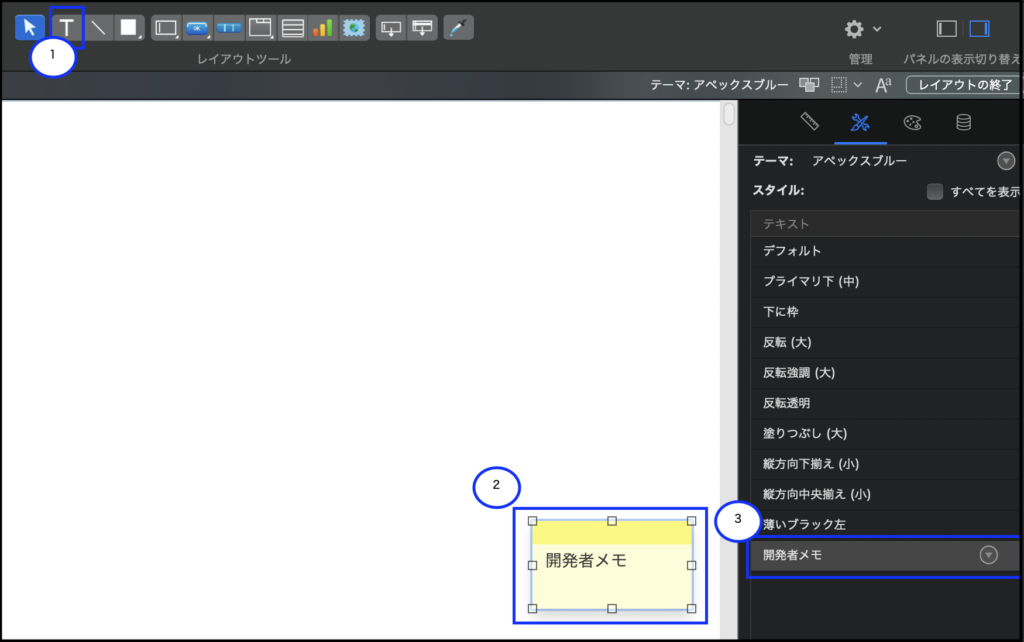Choose the Field/Control tool
Viewport: 1024px width, 642px height.
(x=166, y=28)
